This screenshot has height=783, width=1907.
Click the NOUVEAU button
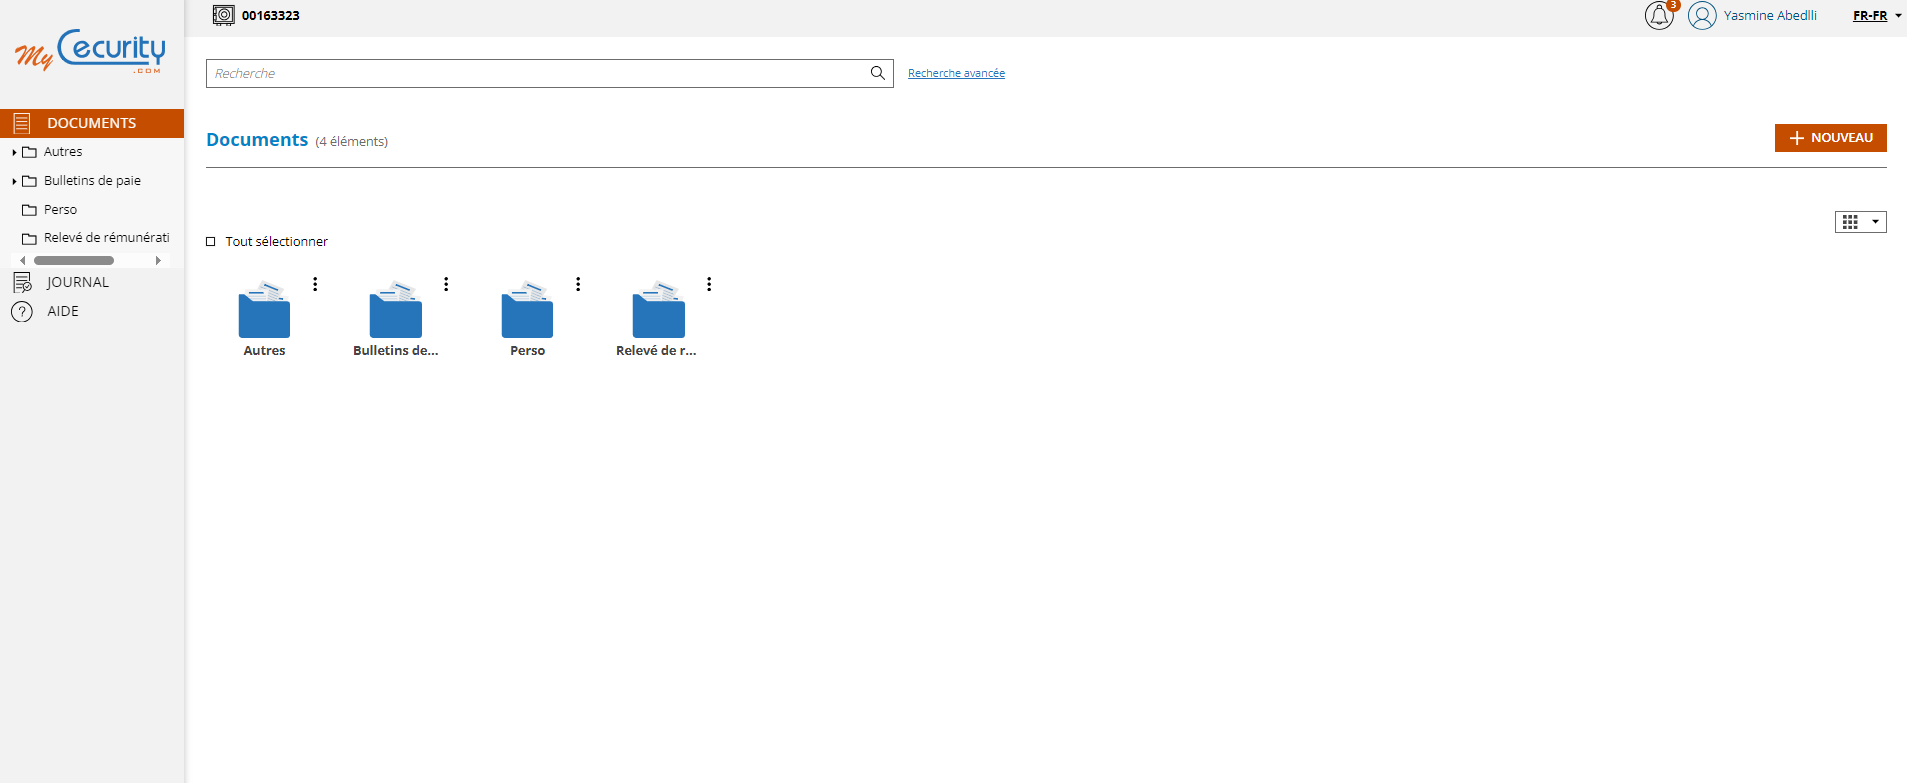(1830, 138)
